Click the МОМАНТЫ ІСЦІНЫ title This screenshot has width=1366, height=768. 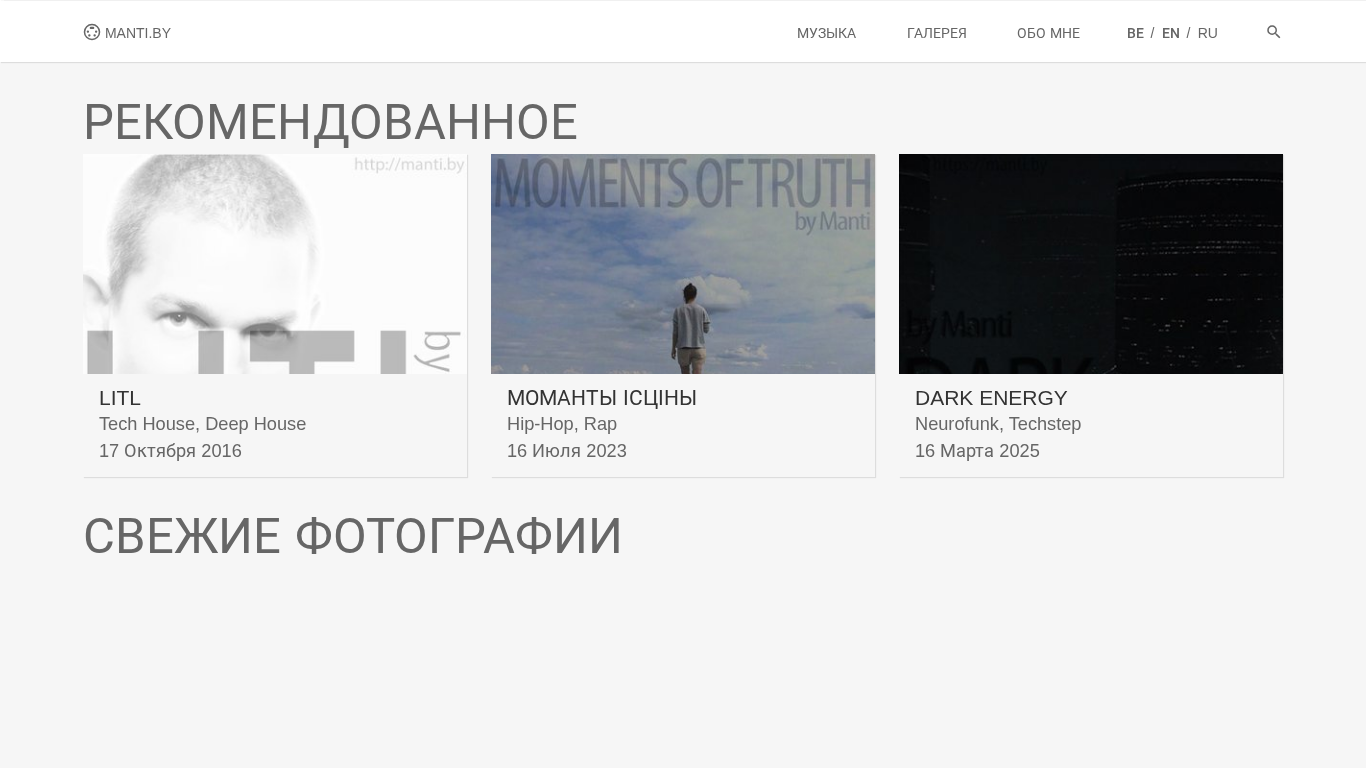tap(602, 398)
